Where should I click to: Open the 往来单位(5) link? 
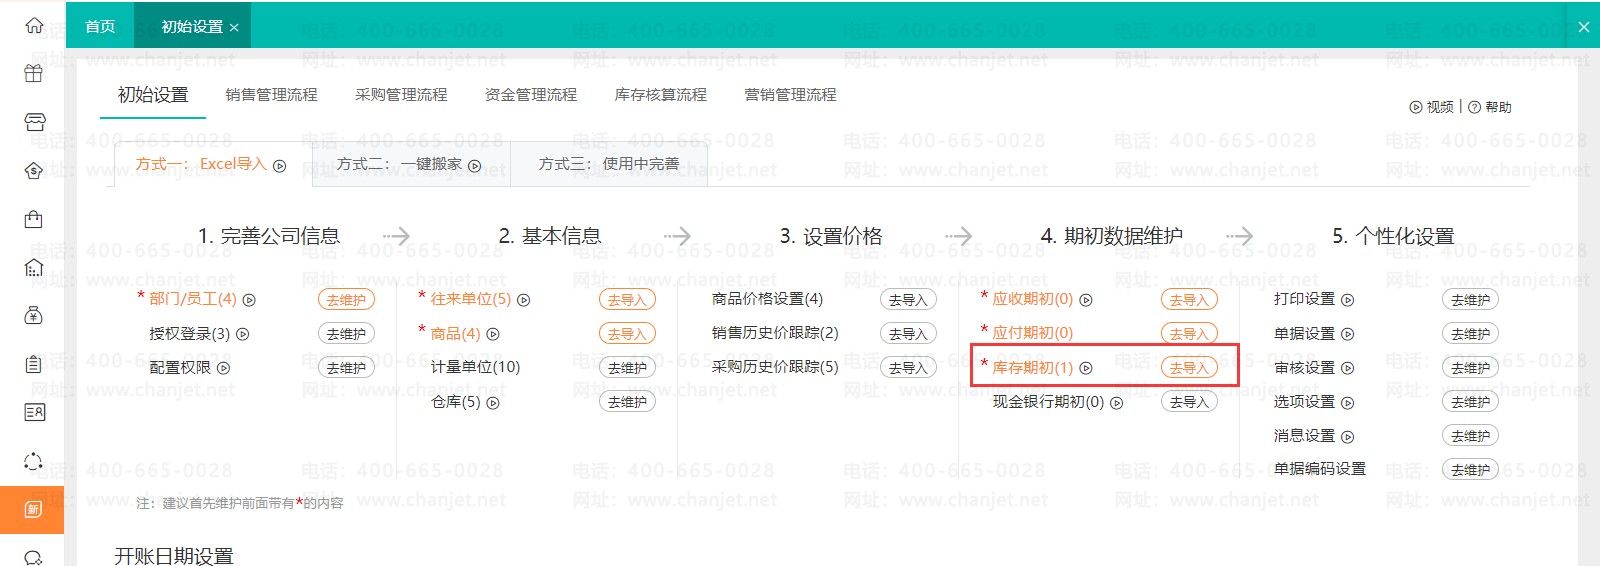(x=470, y=299)
